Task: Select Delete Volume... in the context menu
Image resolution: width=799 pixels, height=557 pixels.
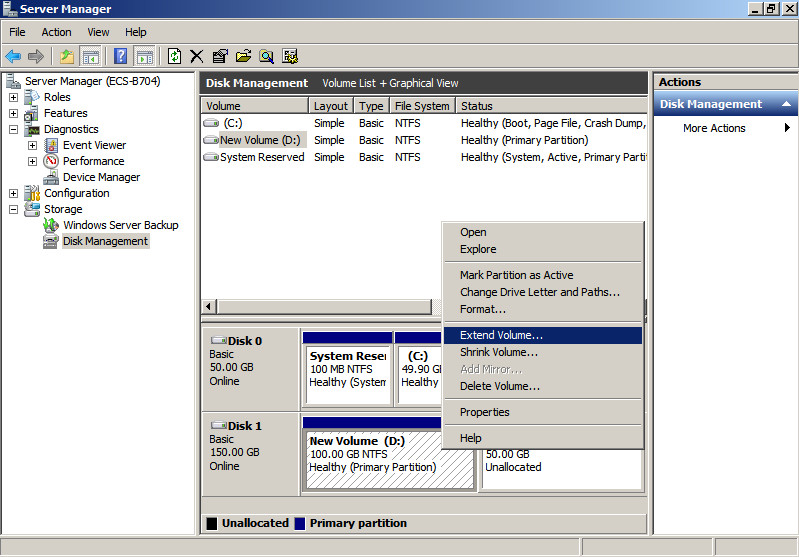Action: pos(543,386)
